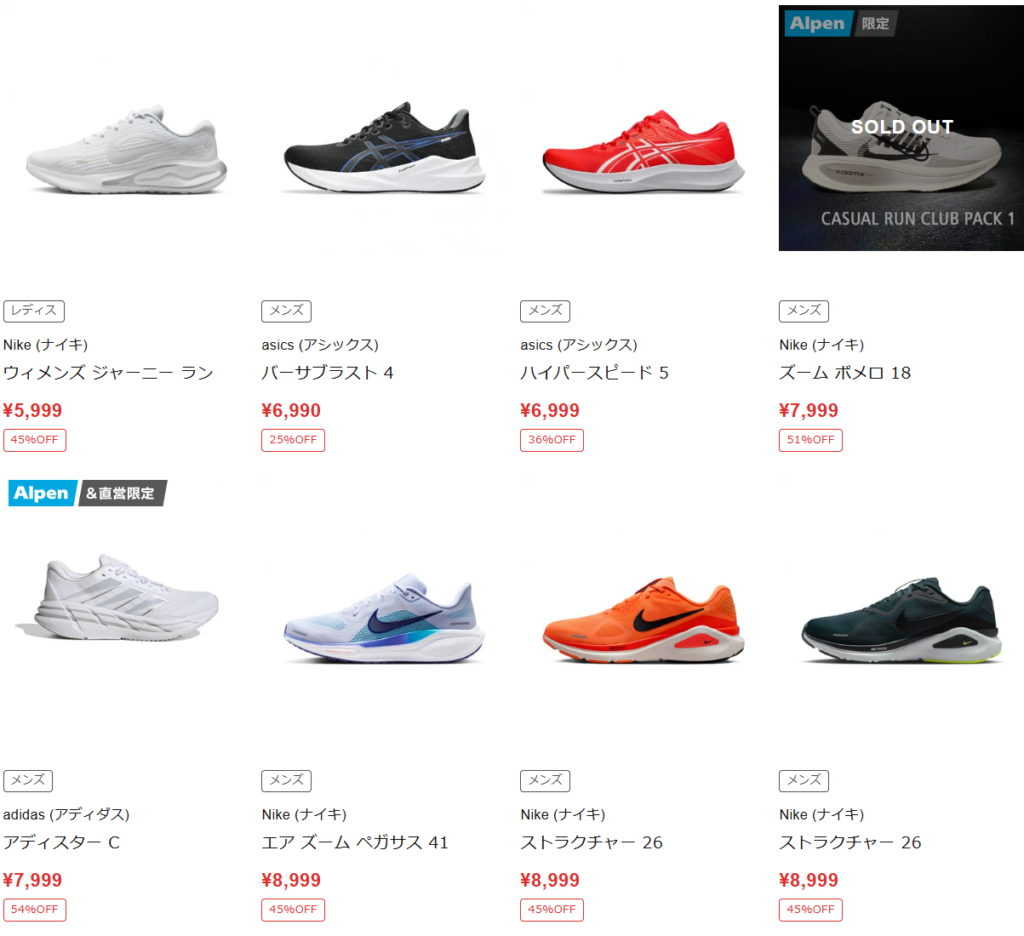
Task: Click the ¥6,990 price of Versablast
Action: coord(291,410)
